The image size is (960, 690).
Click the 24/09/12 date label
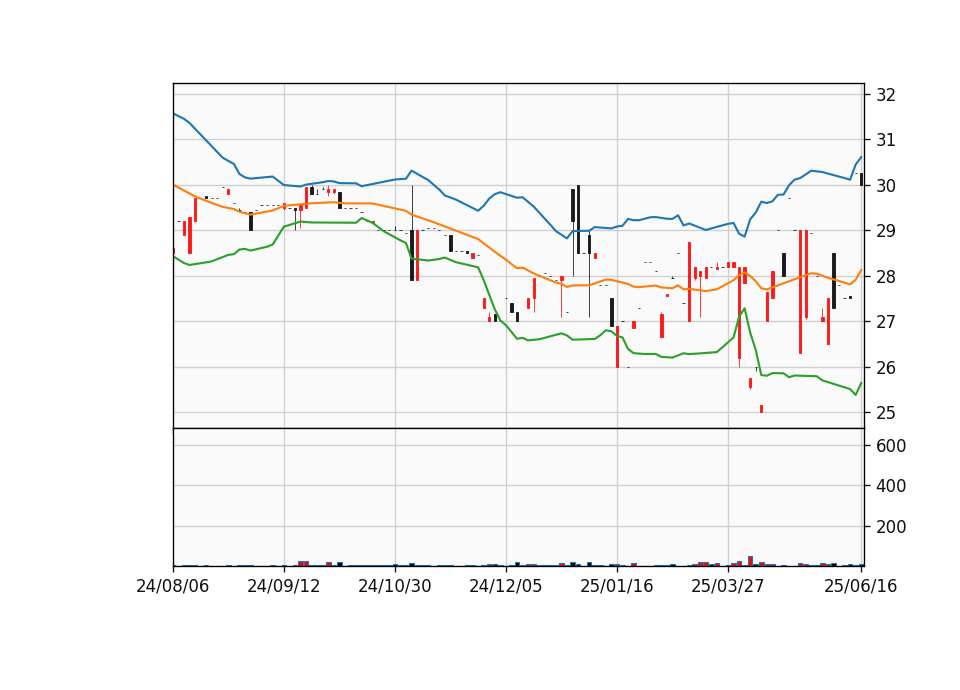[x=283, y=586]
